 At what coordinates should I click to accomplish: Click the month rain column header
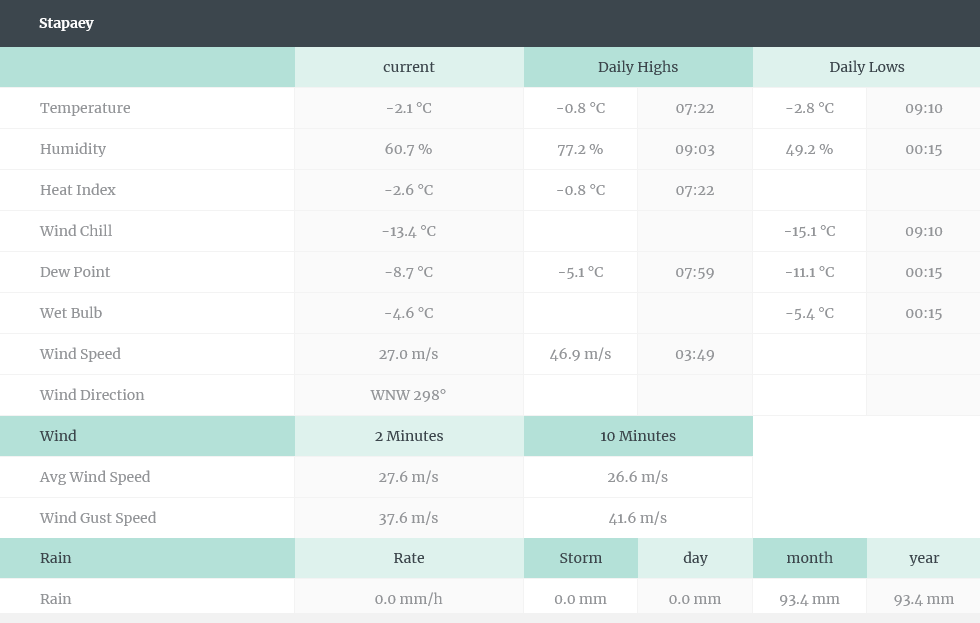pos(810,558)
